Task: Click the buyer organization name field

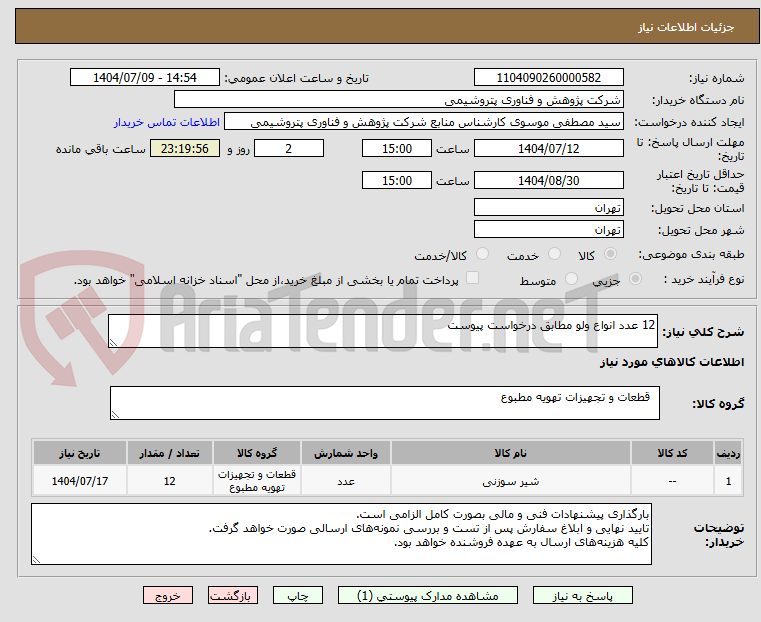Action: point(398,100)
